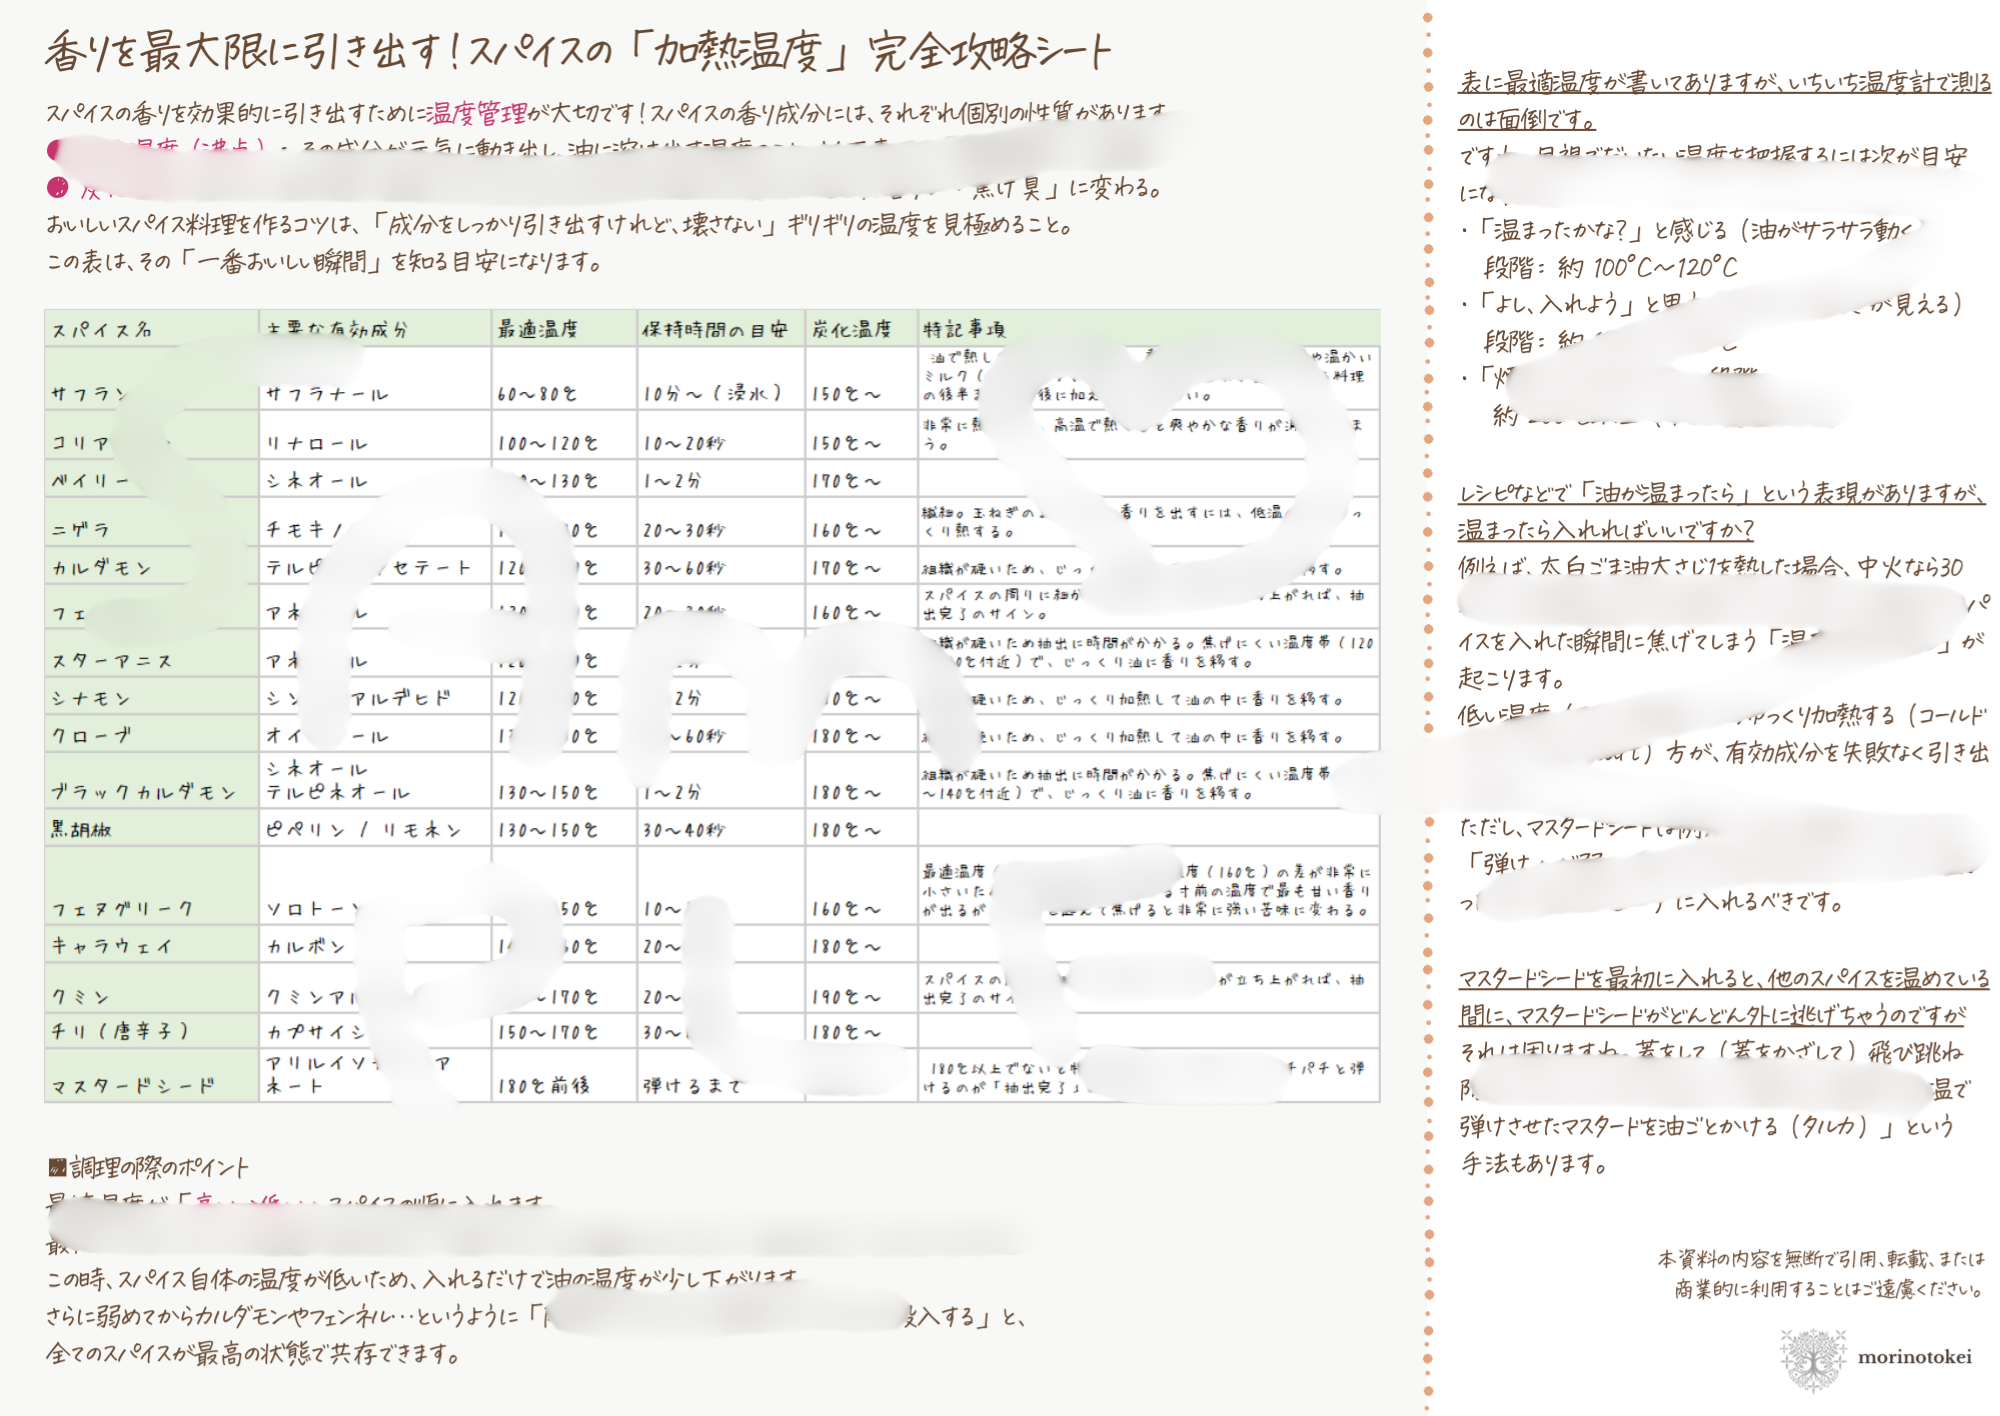This screenshot has width=2000, height=1416.
Task: Click the morinotokei brand text
Action: click(1914, 1357)
